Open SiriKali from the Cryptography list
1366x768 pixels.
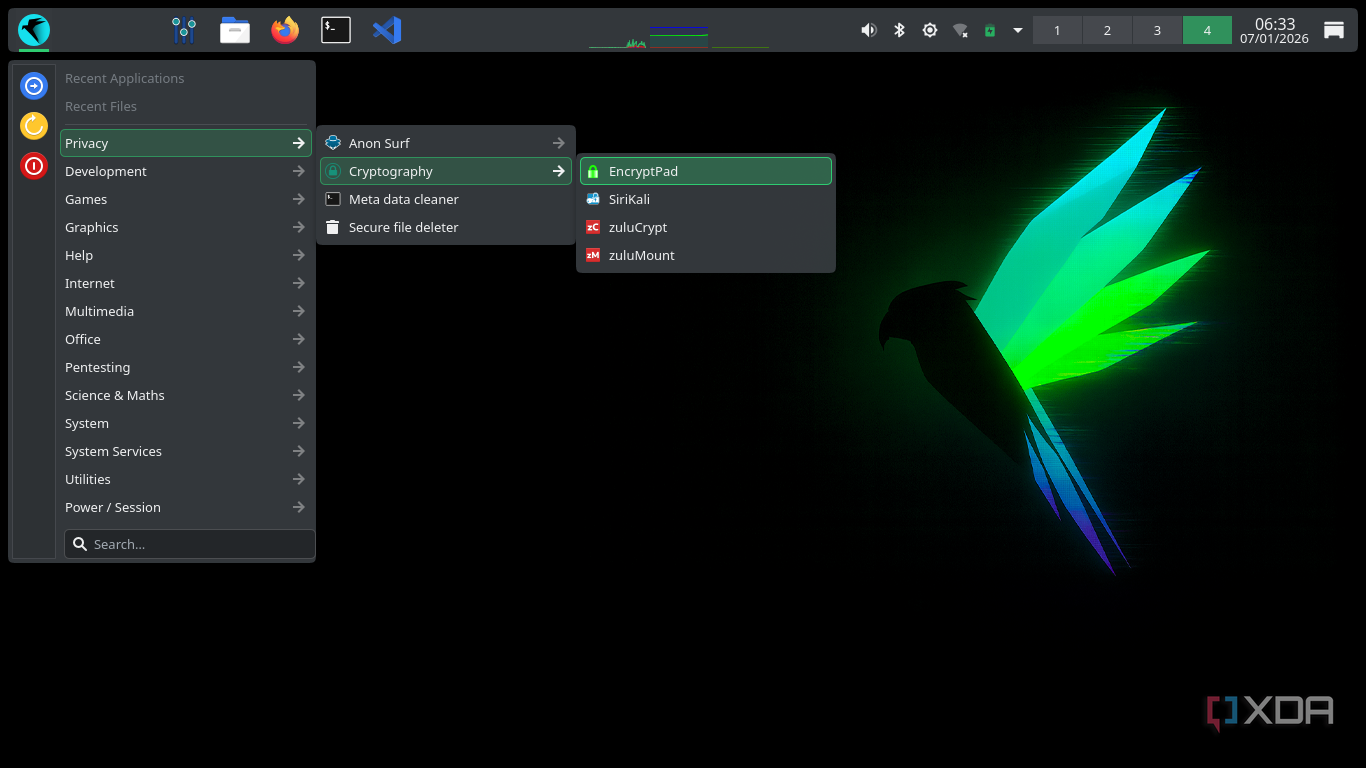tap(629, 199)
